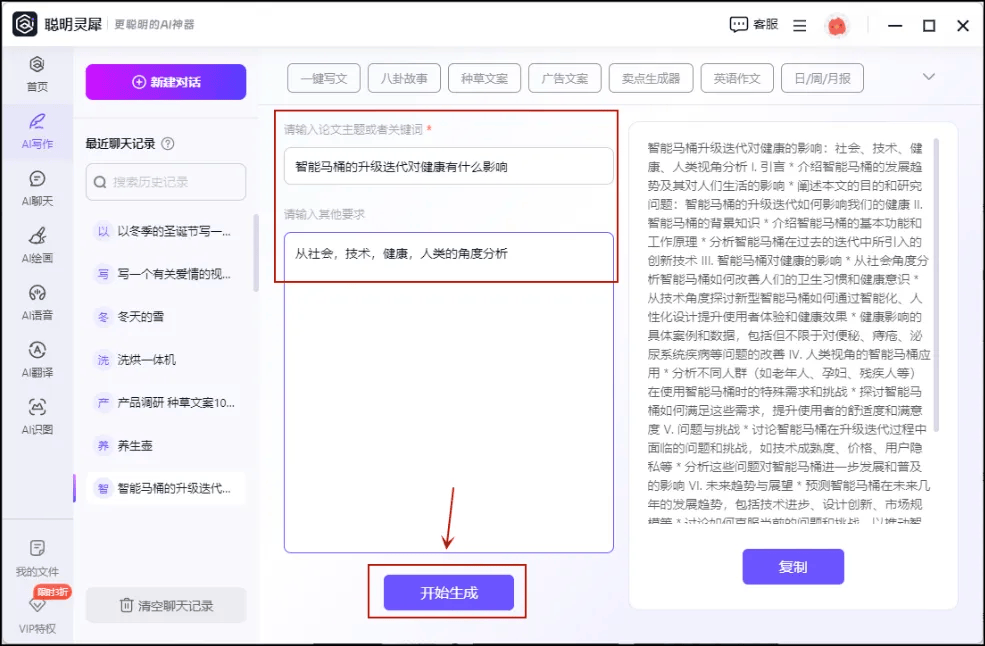Select the AI写作 writing icon
This screenshot has width=985, height=646.
click(37, 123)
